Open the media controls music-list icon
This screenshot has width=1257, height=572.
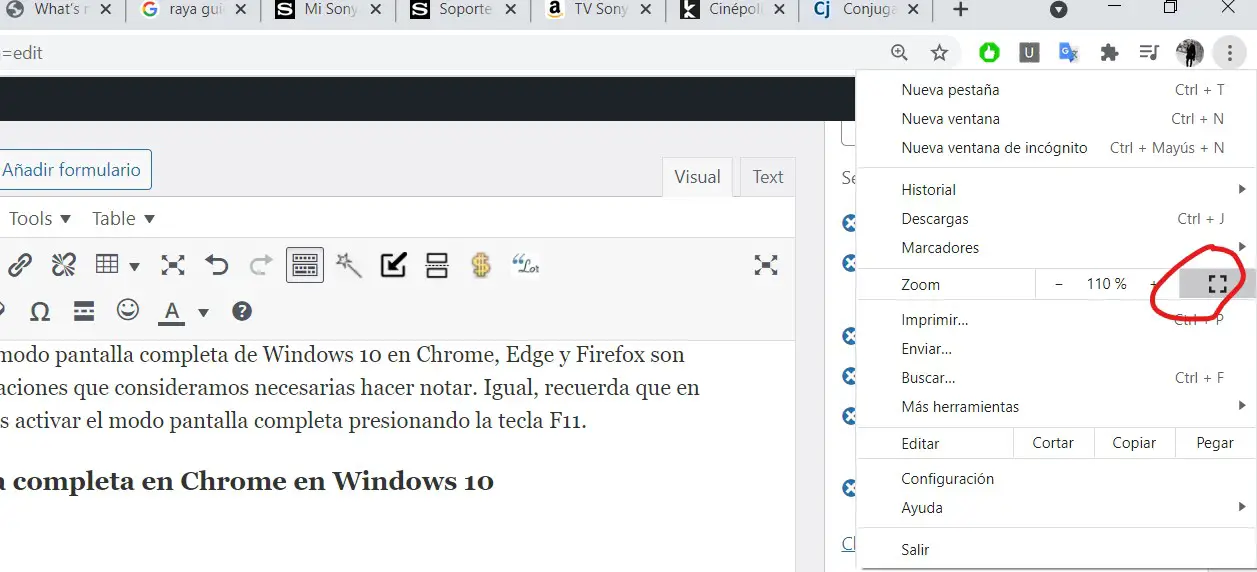(x=1150, y=53)
